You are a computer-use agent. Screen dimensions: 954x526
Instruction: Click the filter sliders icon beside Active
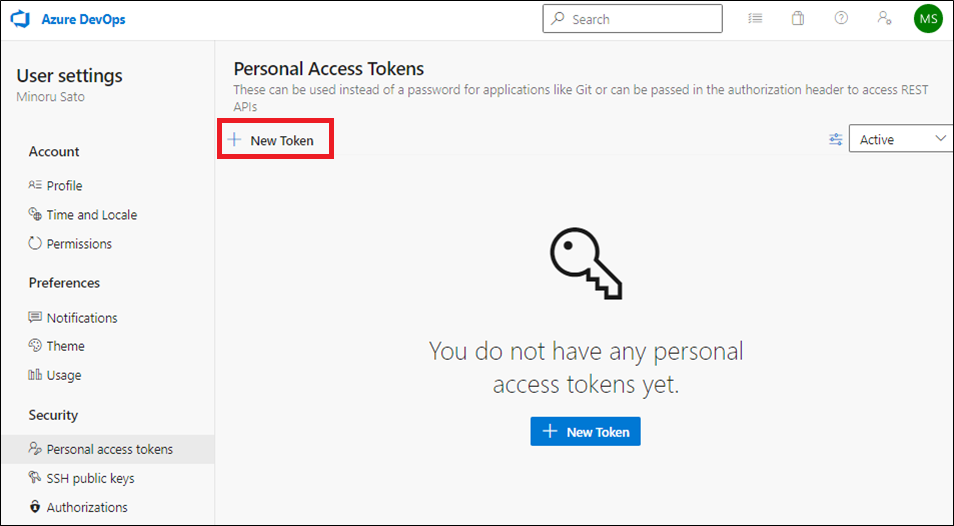click(835, 140)
